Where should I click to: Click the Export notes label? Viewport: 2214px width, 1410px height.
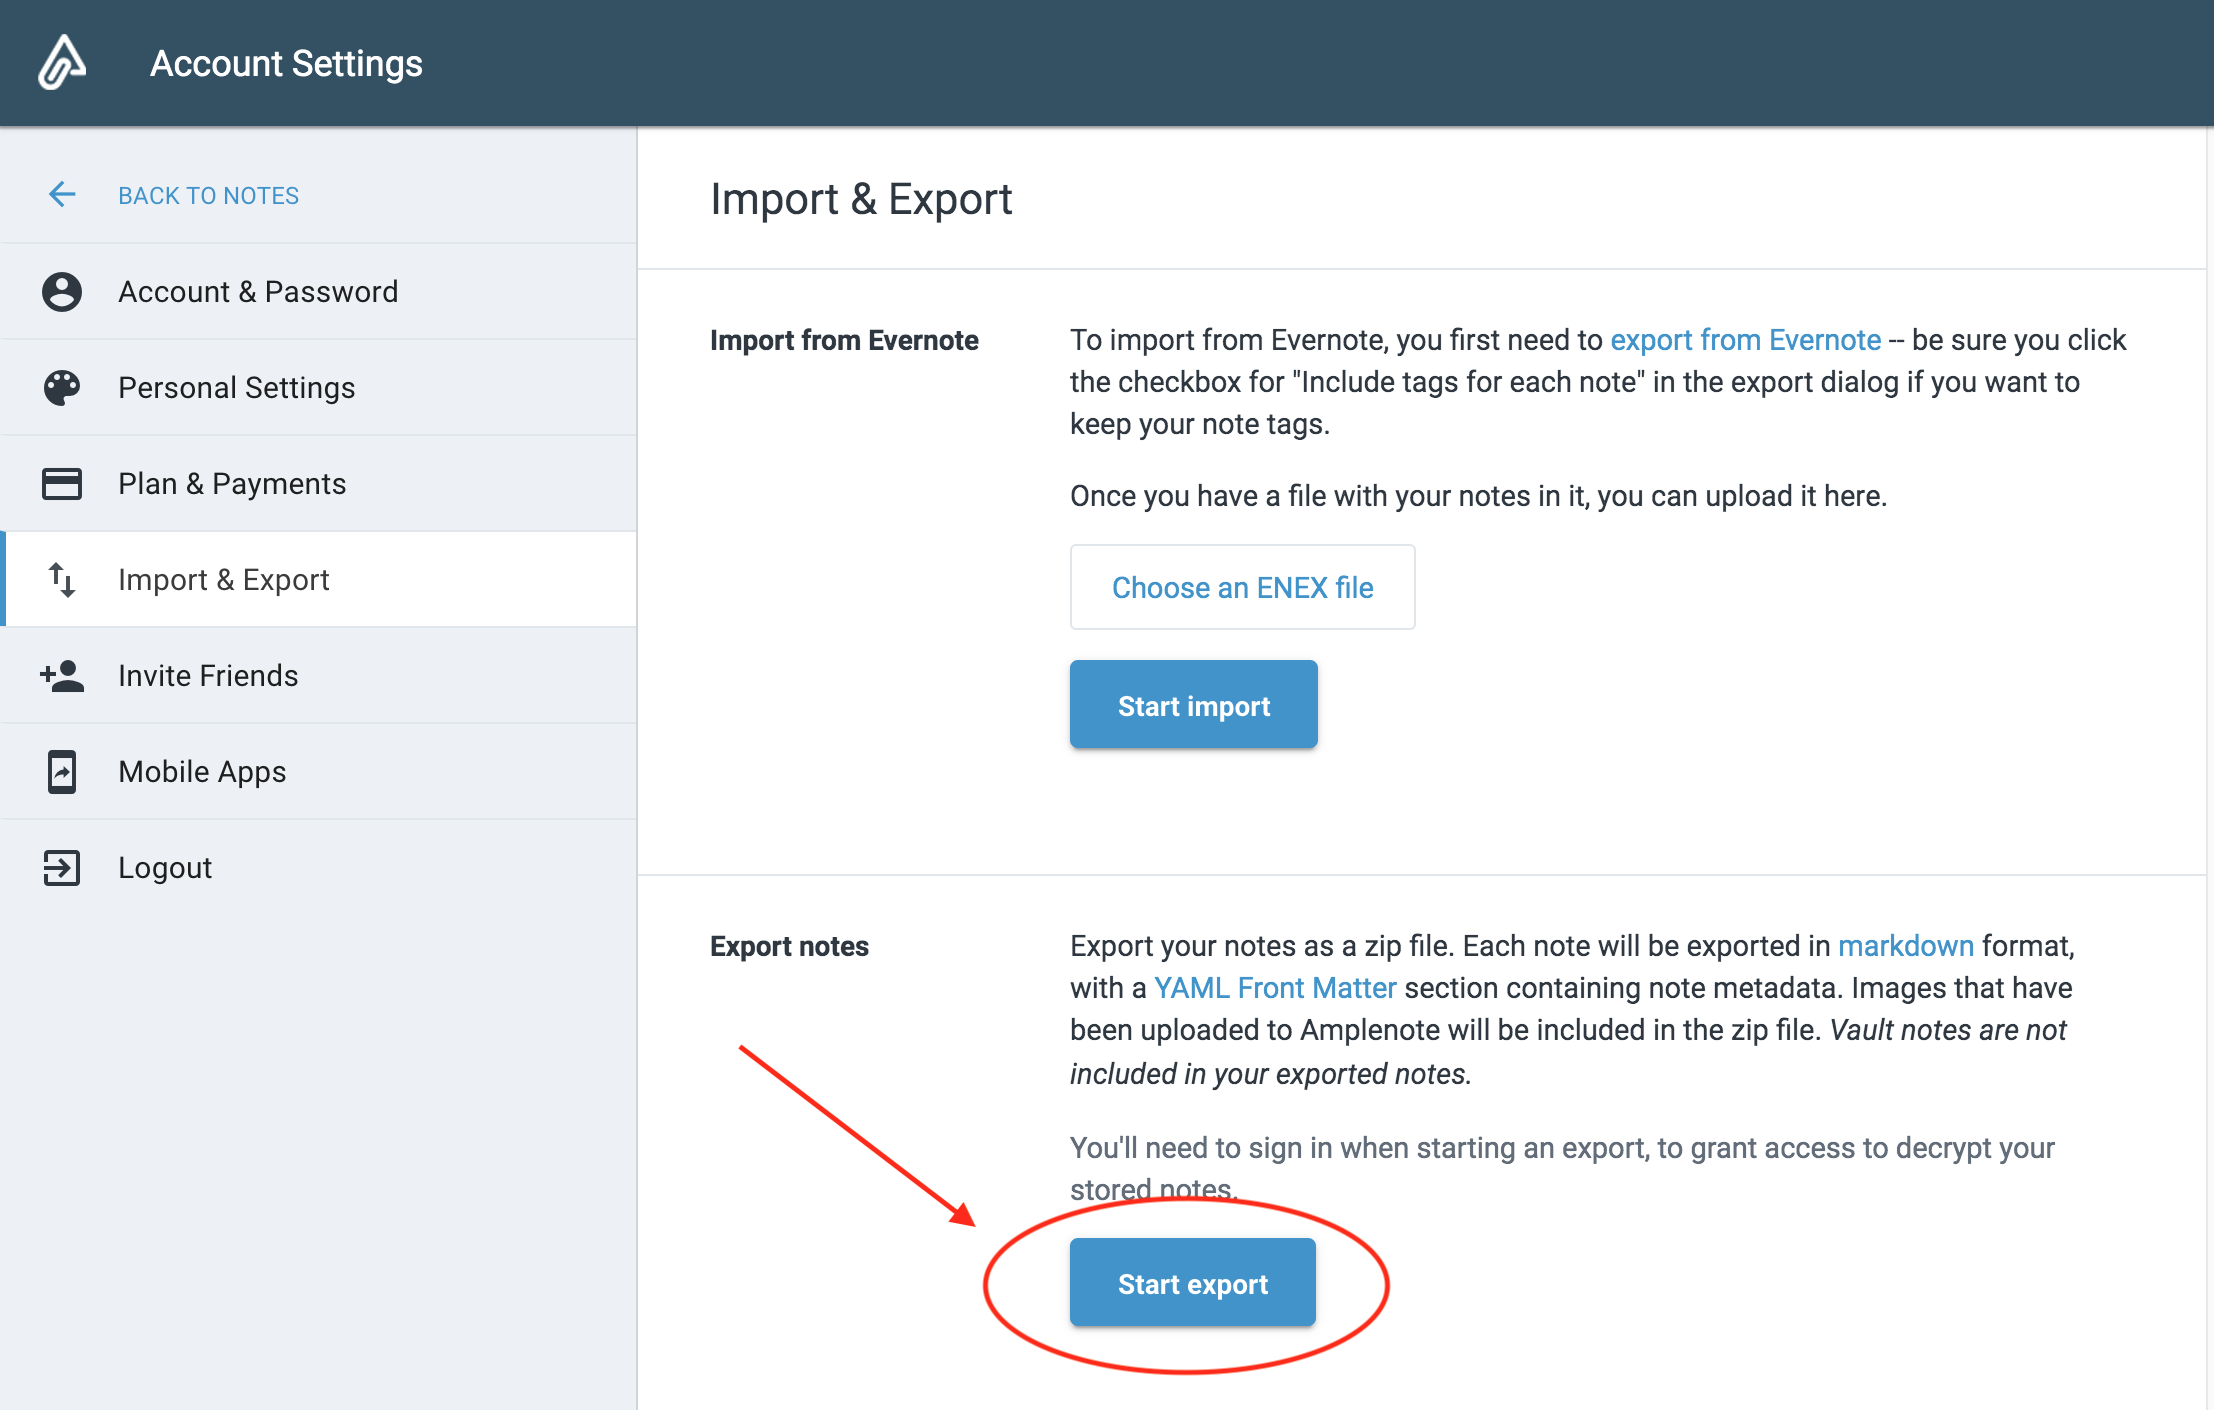789,946
